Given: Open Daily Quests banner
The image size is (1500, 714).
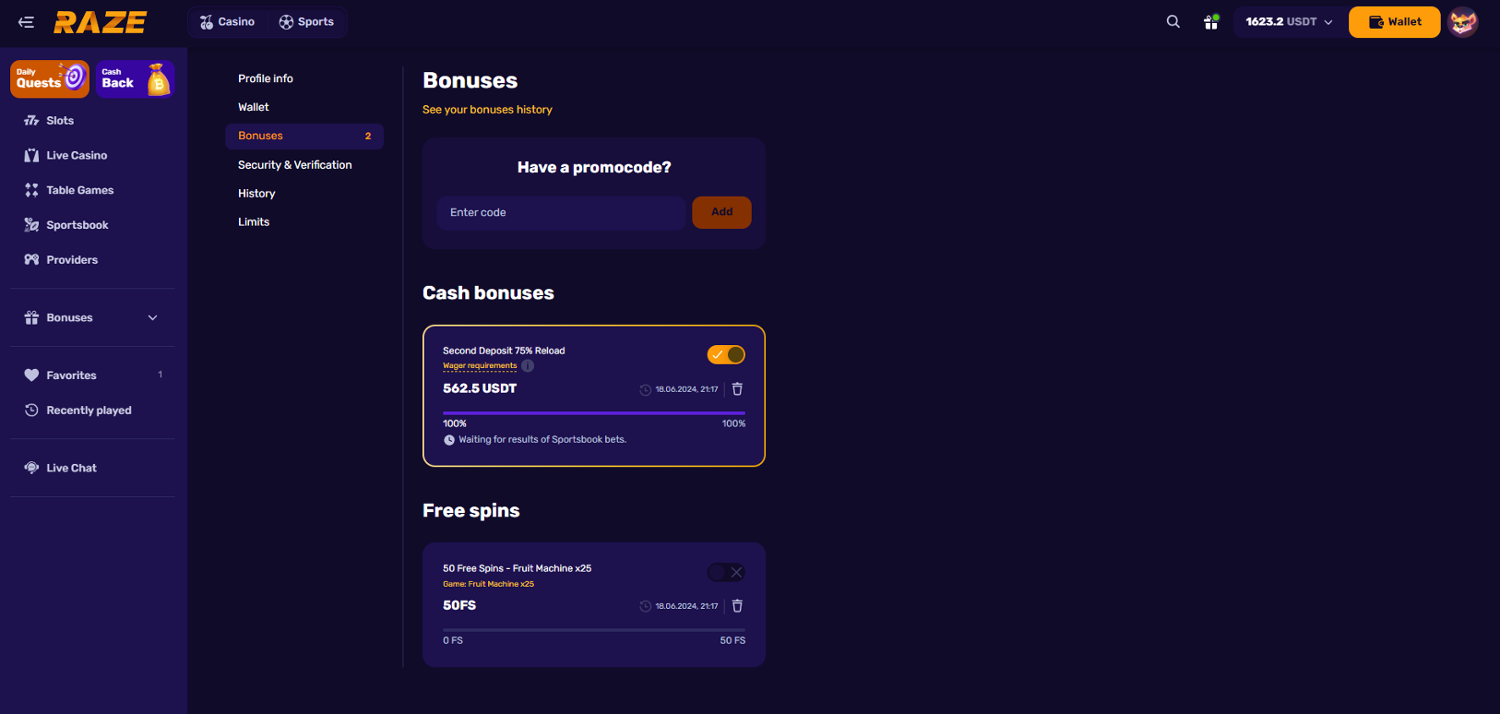Looking at the screenshot, I should pos(50,79).
